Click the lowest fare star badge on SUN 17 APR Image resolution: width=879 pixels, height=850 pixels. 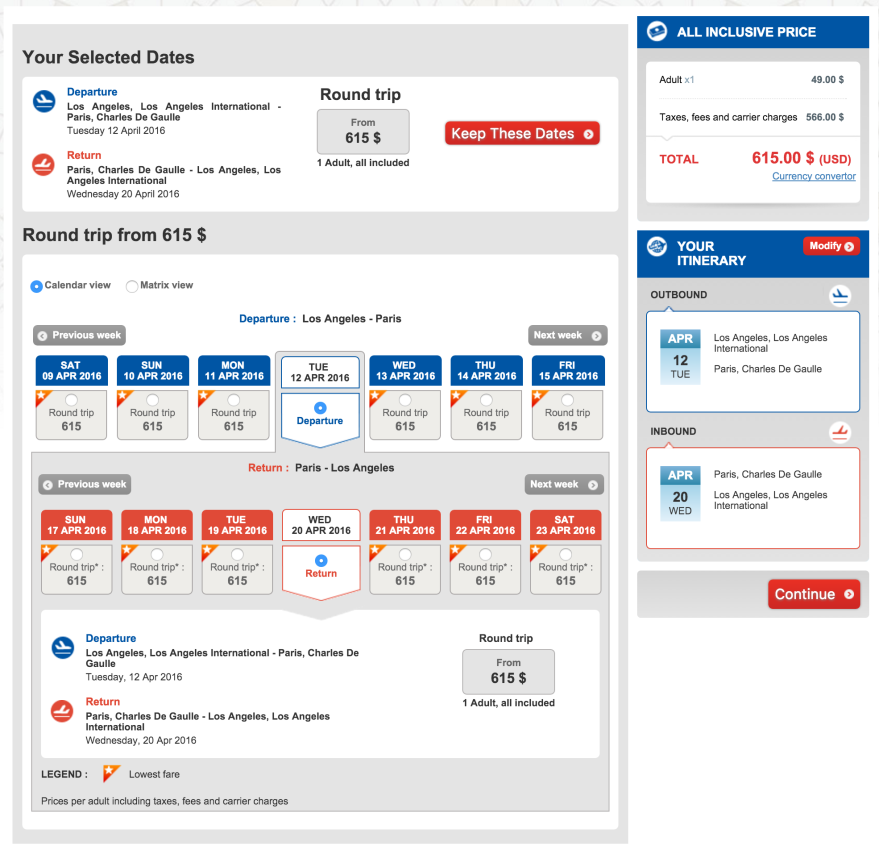48,552
